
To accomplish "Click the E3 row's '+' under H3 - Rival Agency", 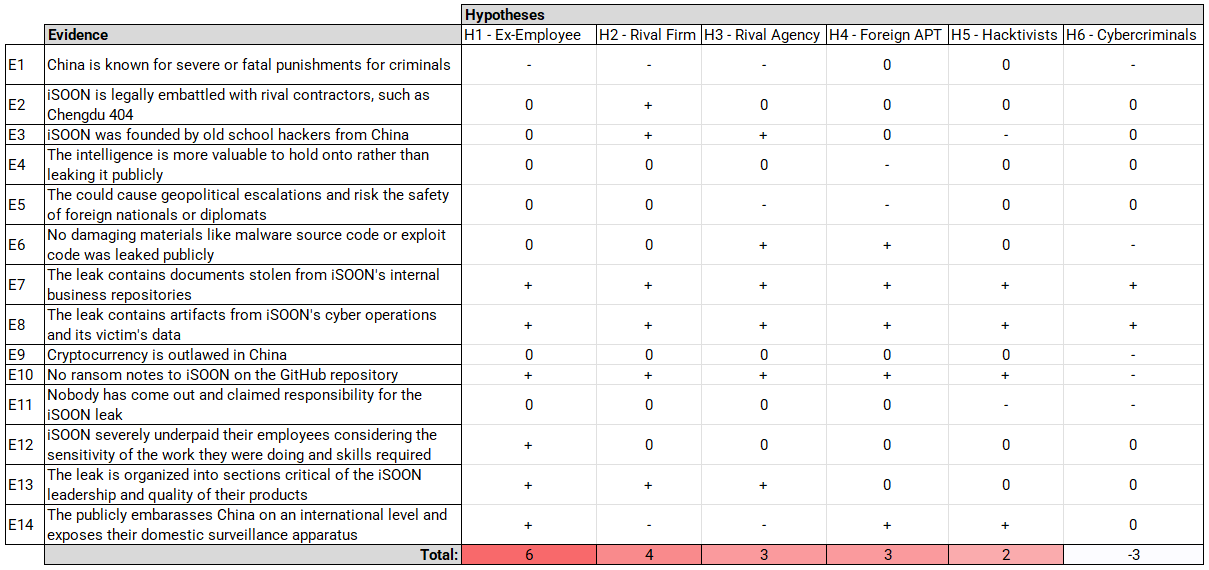I will pyautogui.click(x=764, y=135).
